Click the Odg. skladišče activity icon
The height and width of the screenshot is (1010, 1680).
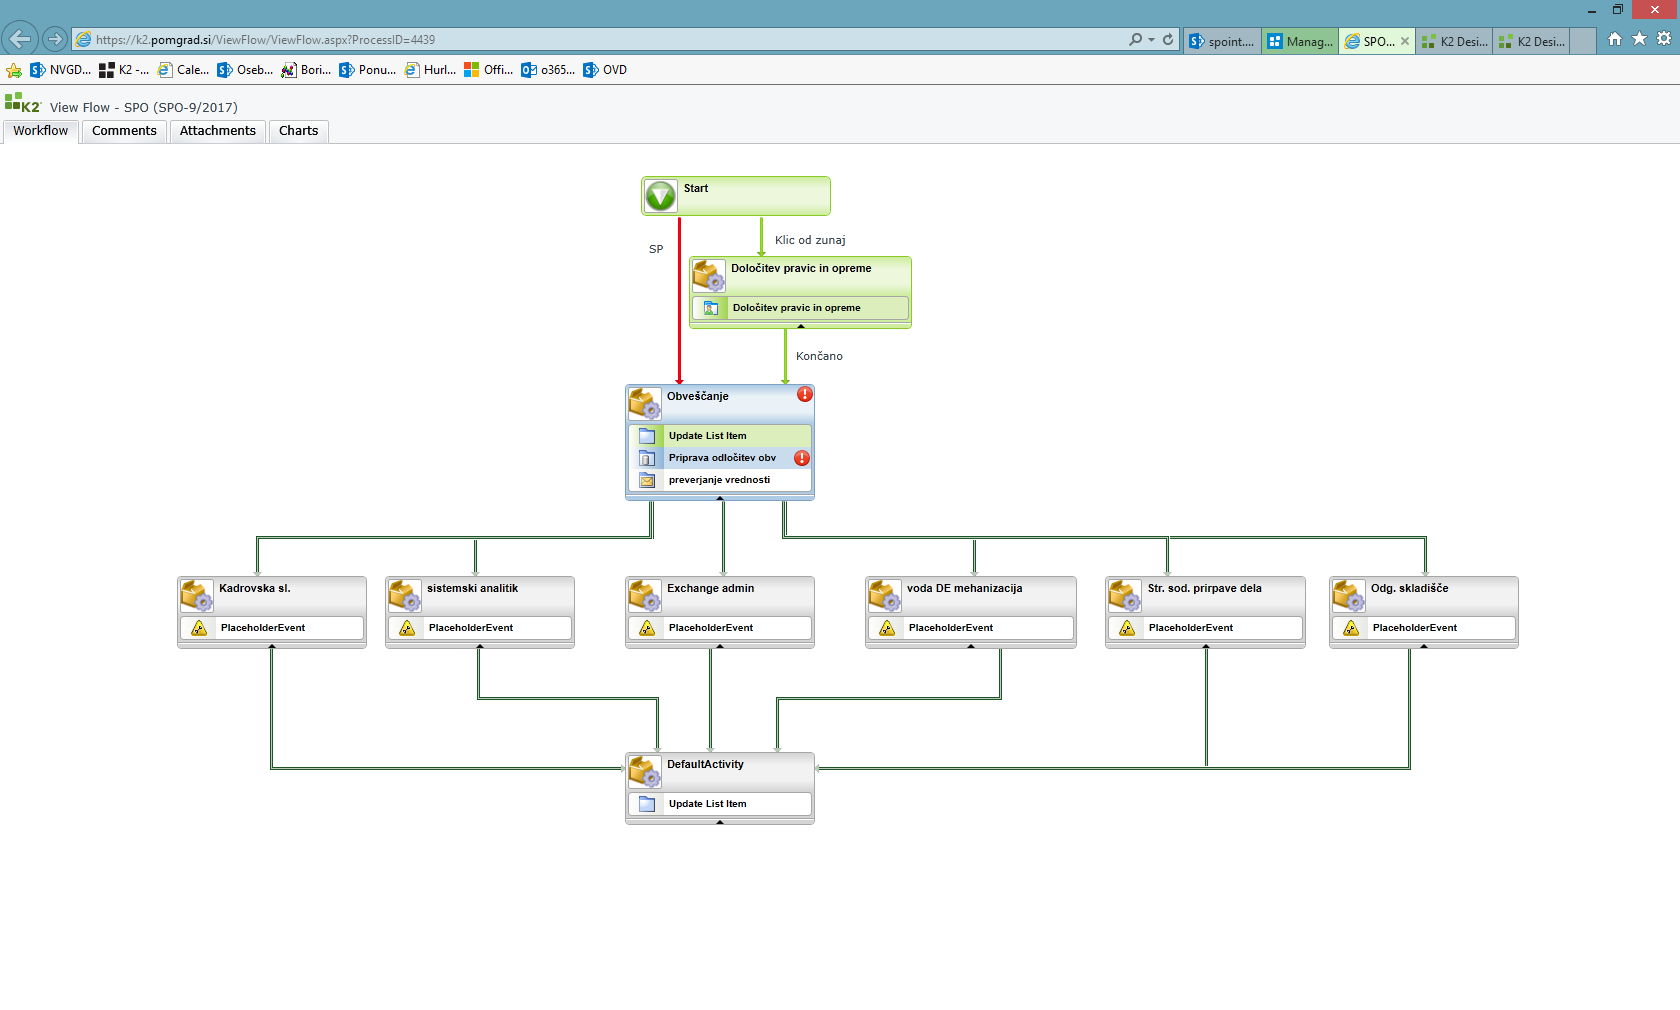tap(1348, 595)
